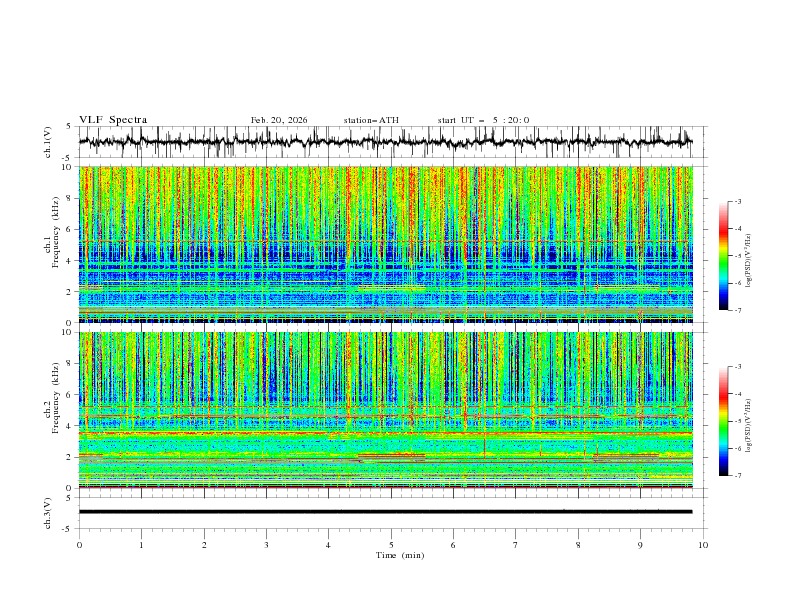The height and width of the screenshot is (612, 792).
Task: Click the "2" tick label on Time axis
Action: [204, 545]
